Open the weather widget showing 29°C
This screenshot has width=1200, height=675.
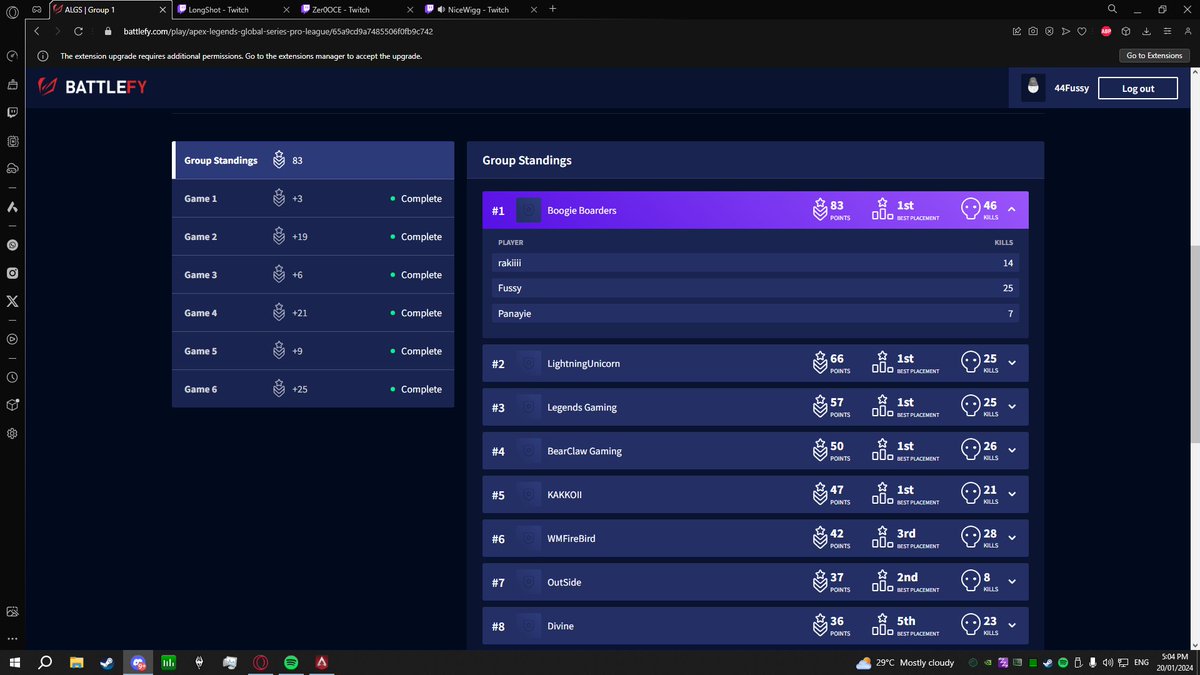[x=905, y=662]
